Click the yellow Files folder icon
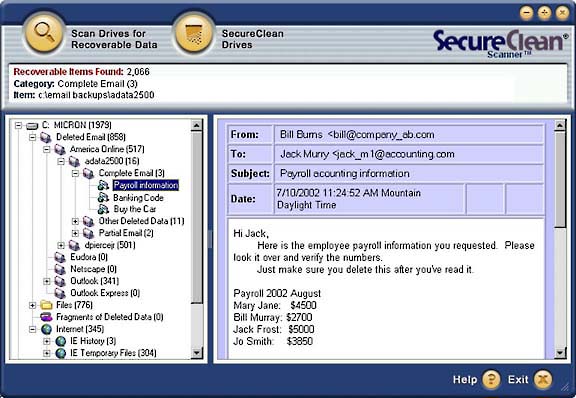Screen dimensions: 576x398 click(46, 305)
